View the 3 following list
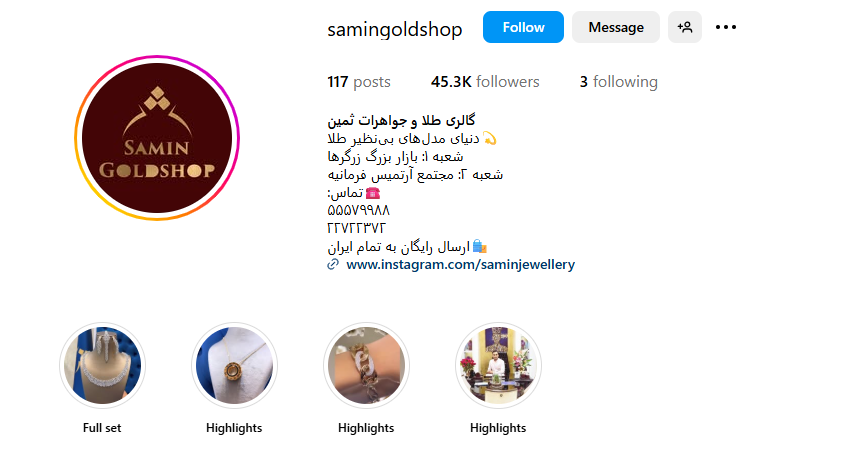This screenshot has height=470, width=859. click(619, 82)
